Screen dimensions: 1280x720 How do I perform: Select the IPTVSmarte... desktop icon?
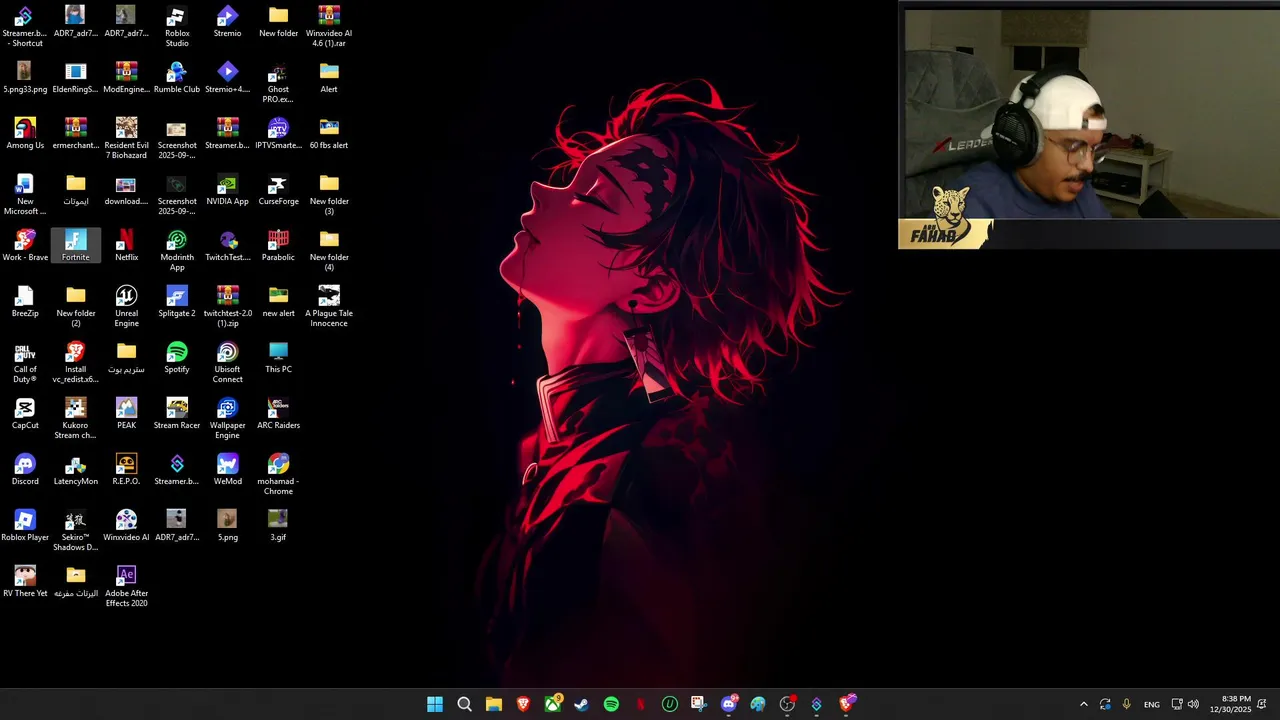point(278,134)
